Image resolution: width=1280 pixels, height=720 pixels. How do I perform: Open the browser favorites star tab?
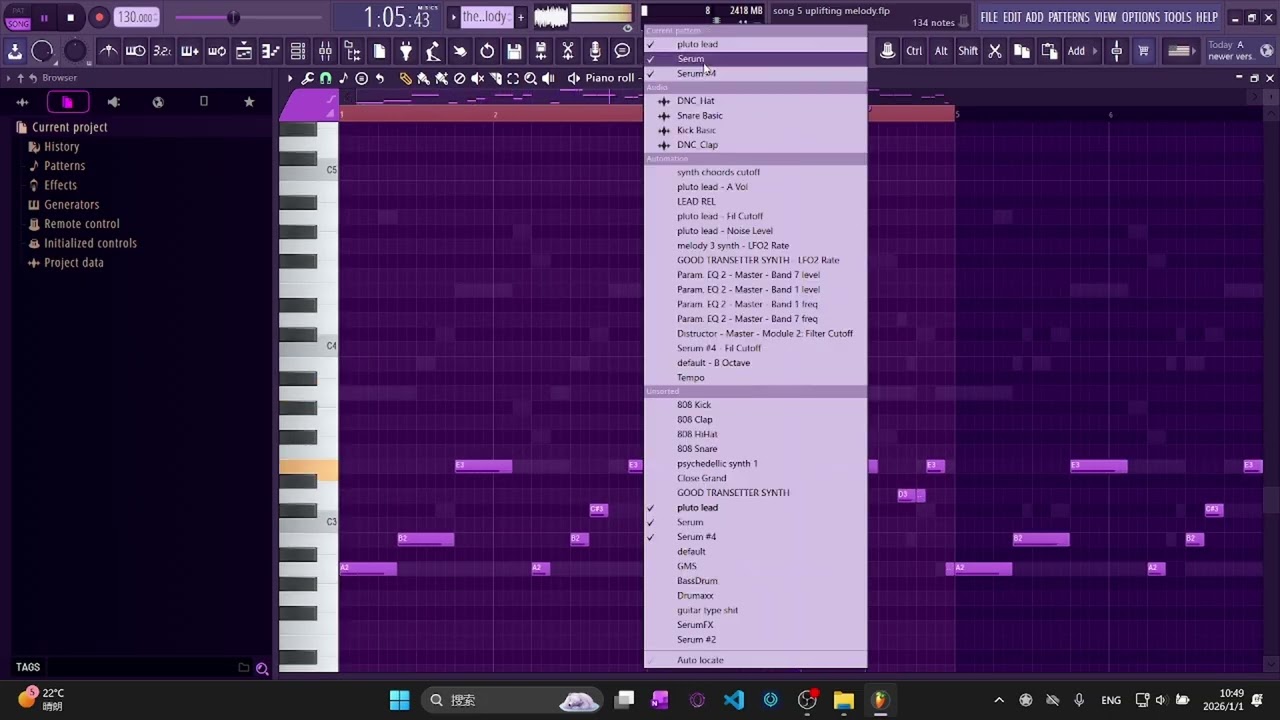coord(249,102)
